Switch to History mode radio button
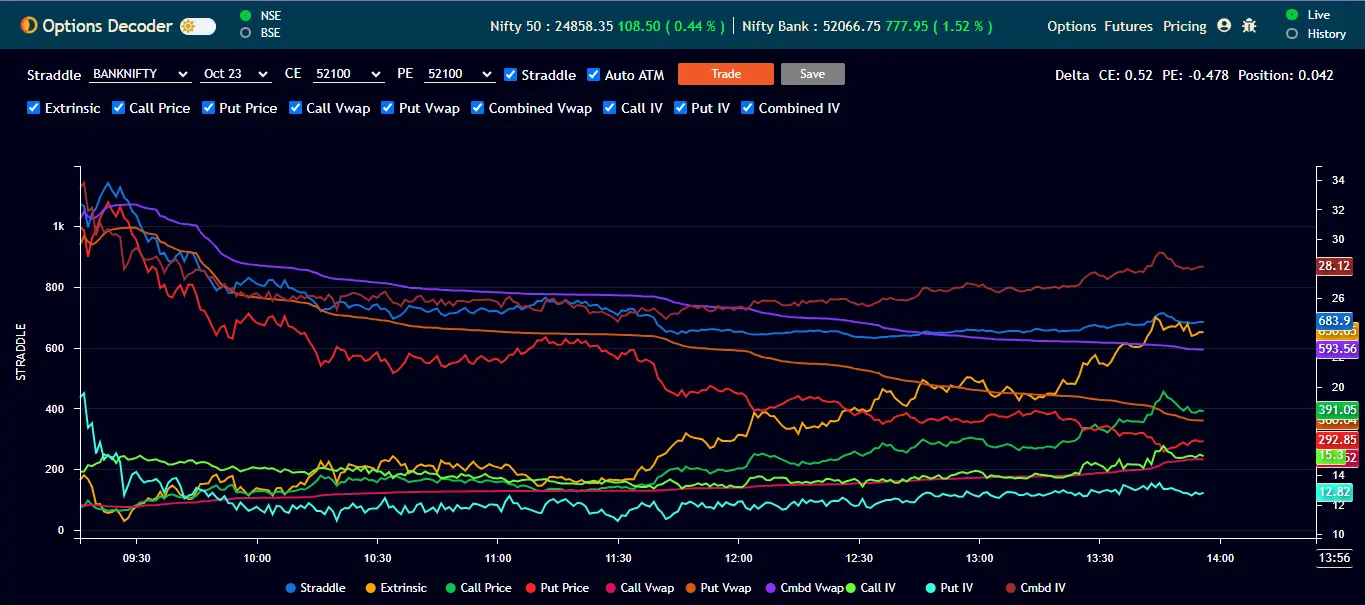 click(1292, 34)
